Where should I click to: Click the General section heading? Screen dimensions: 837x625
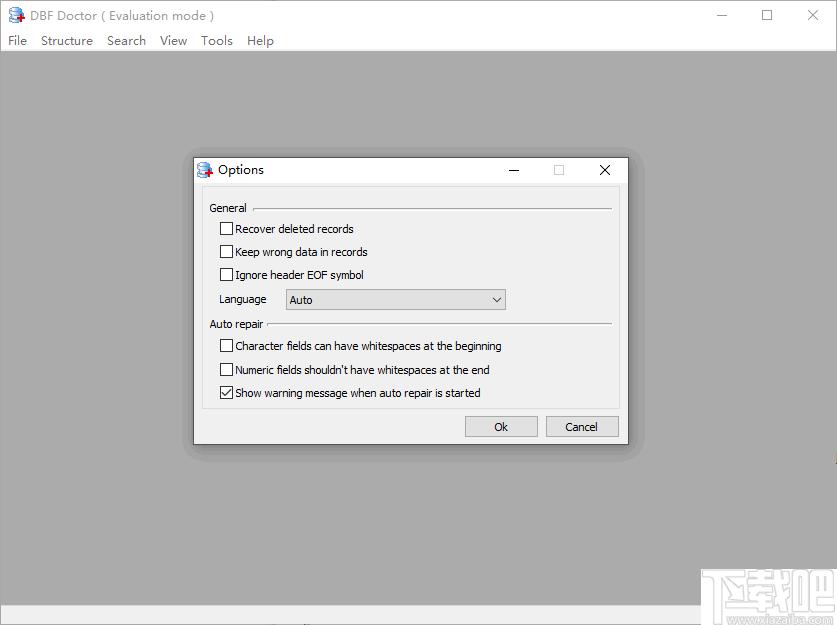click(x=228, y=208)
